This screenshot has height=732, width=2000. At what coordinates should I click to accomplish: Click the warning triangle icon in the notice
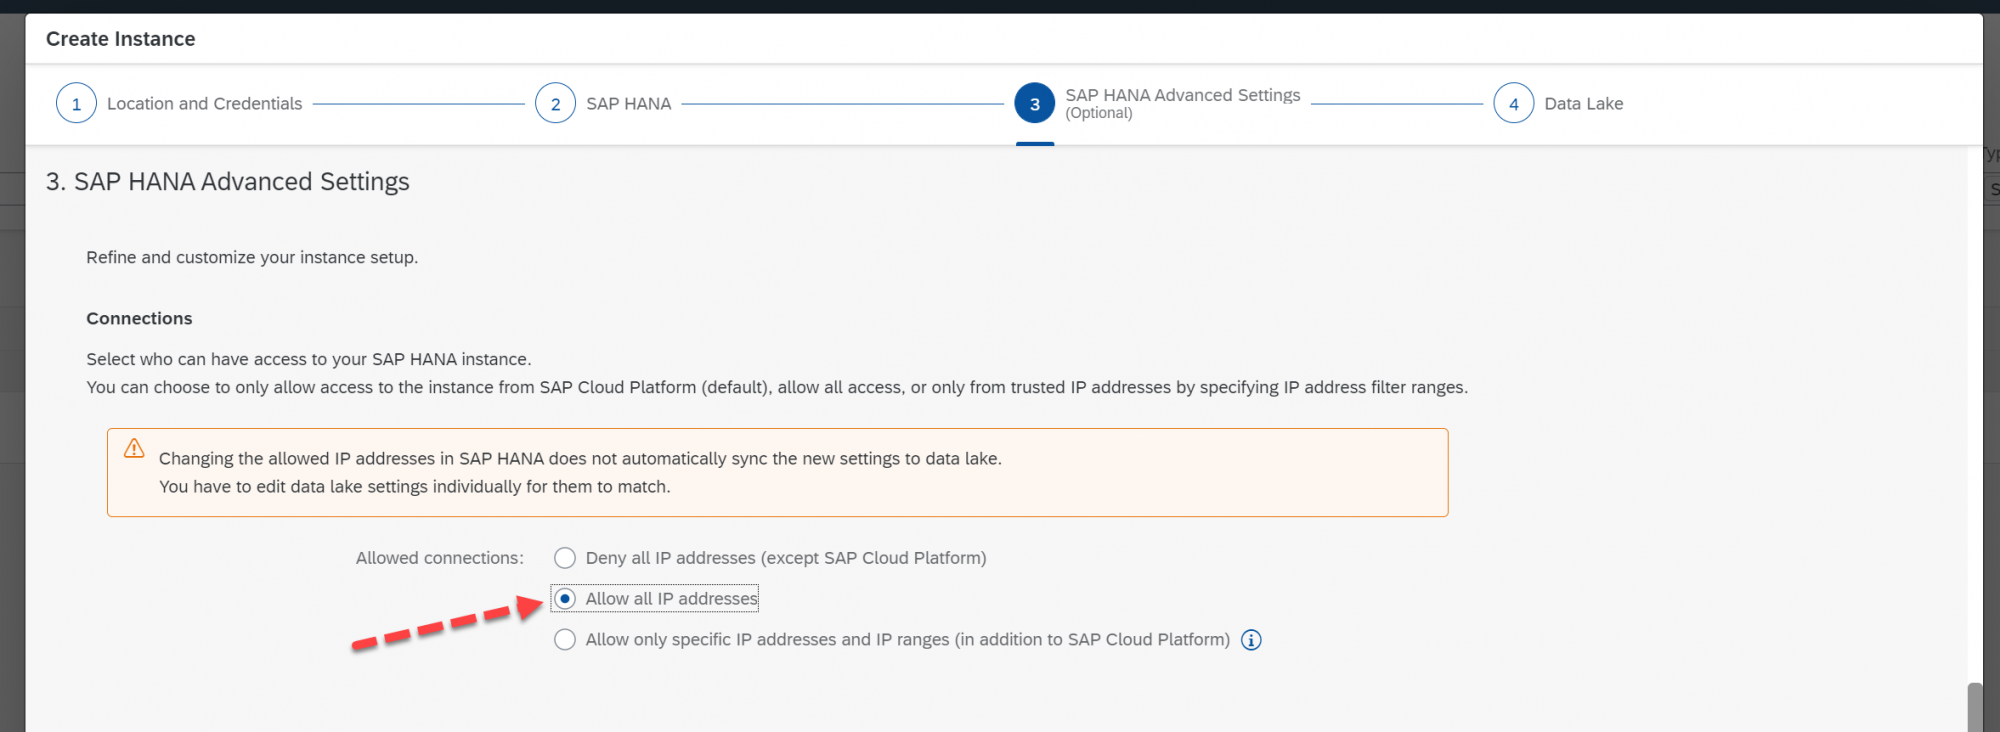click(134, 449)
